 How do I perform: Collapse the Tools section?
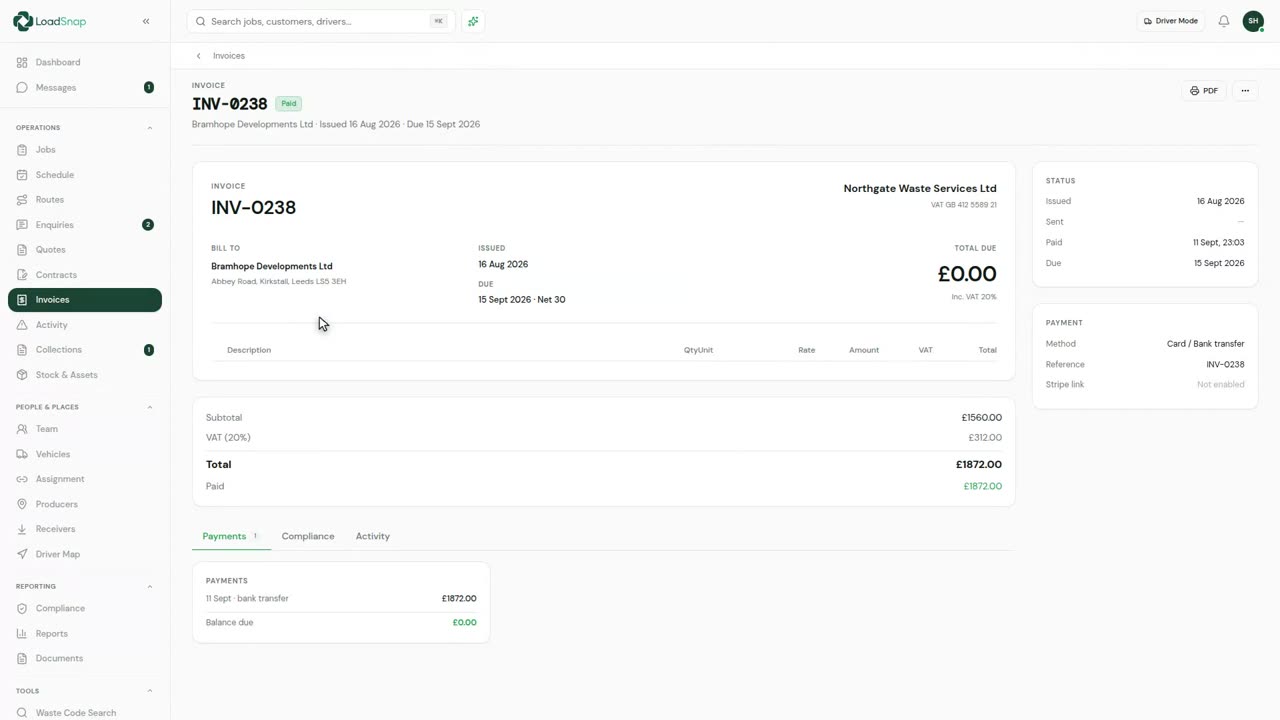150,691
